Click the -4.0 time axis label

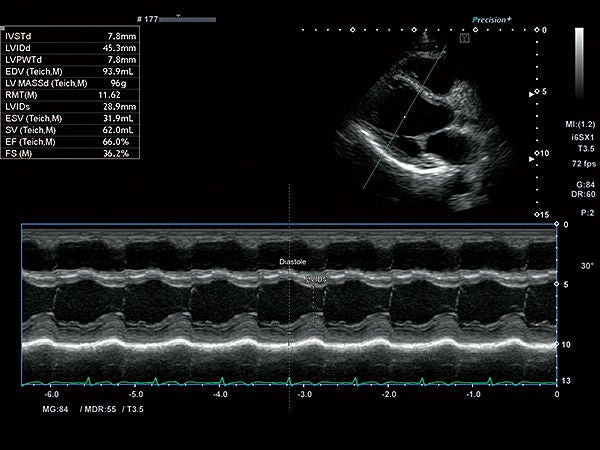click(x=220, y=395)
